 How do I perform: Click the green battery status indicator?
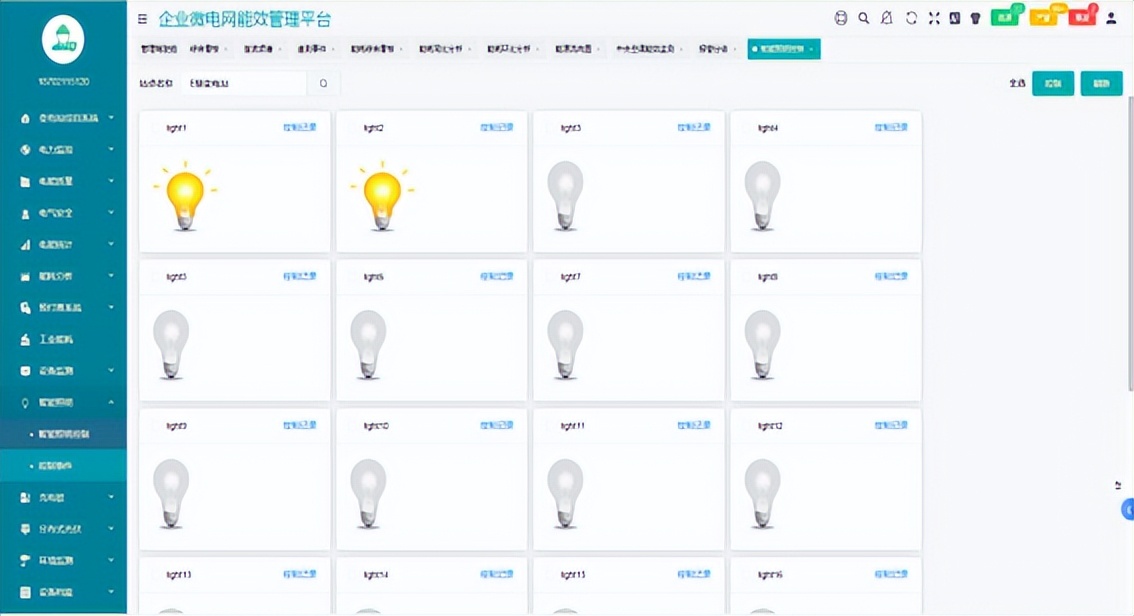pyautogui.click(x=1003, y=17)
